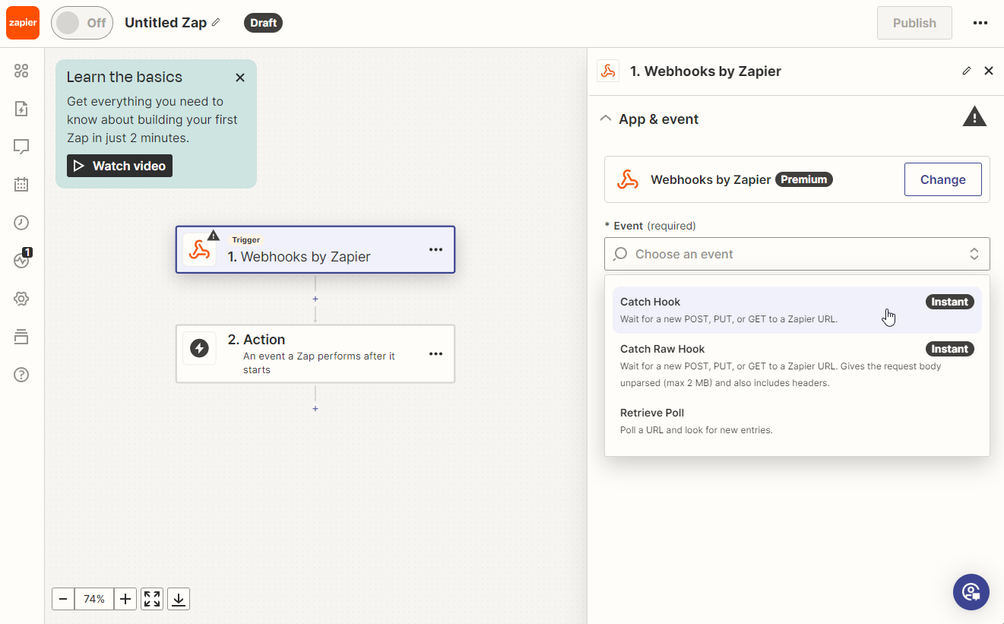Viewport: 1004px width, 624px height.
Task: Click the Untitled Zap title
Action: [165, 23]
